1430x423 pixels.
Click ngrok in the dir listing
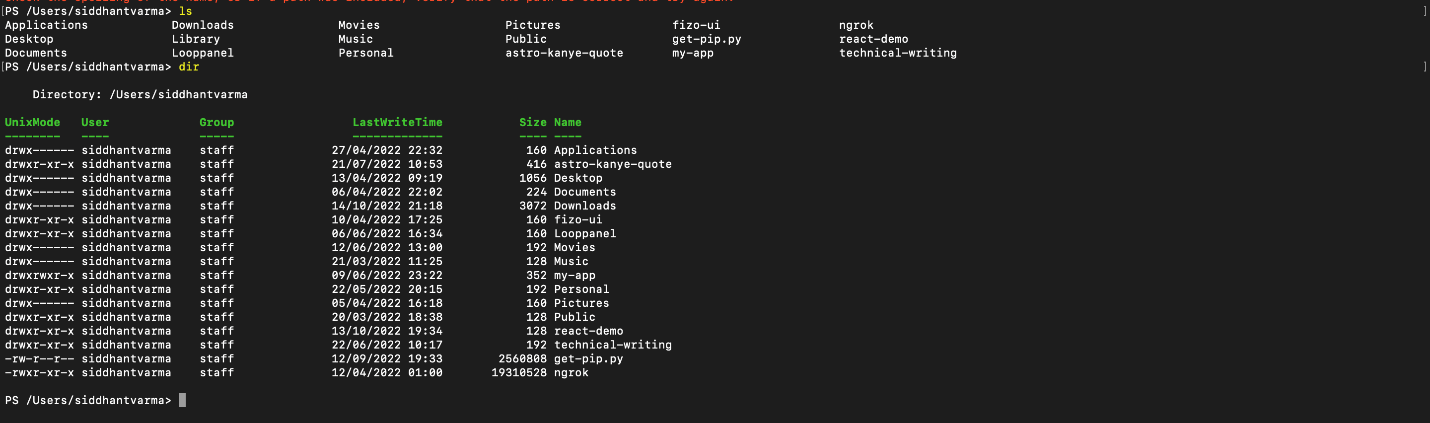click(571, 372)
